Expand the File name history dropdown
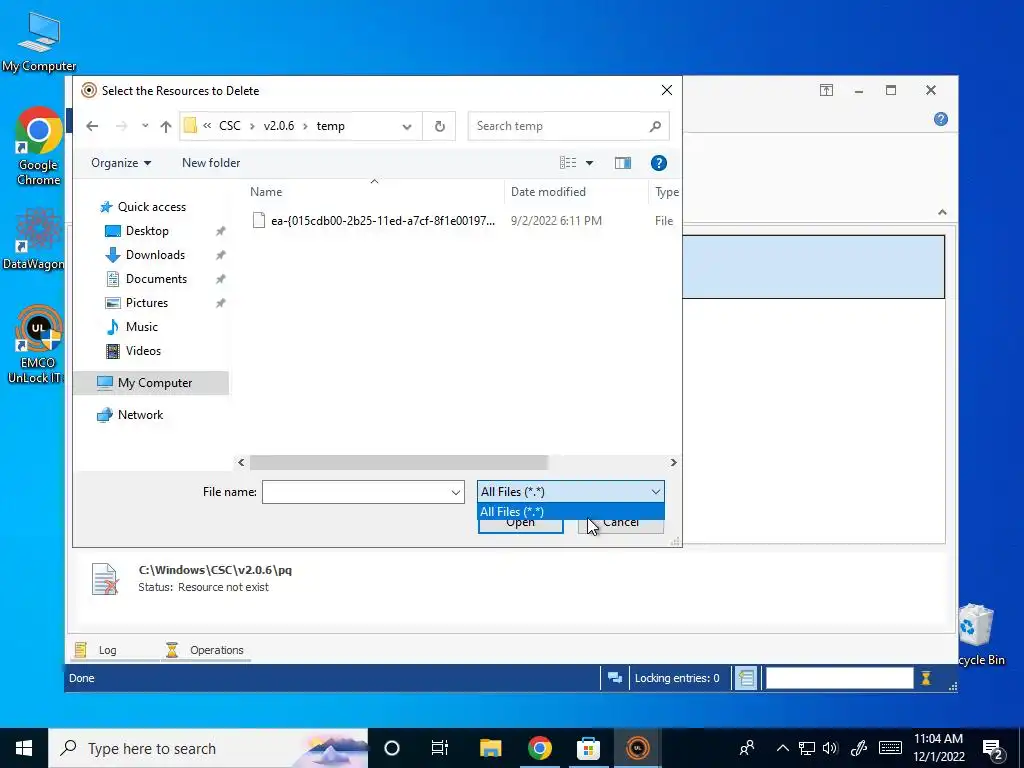This screenshot has height=768, width=1024. (456, 492)
